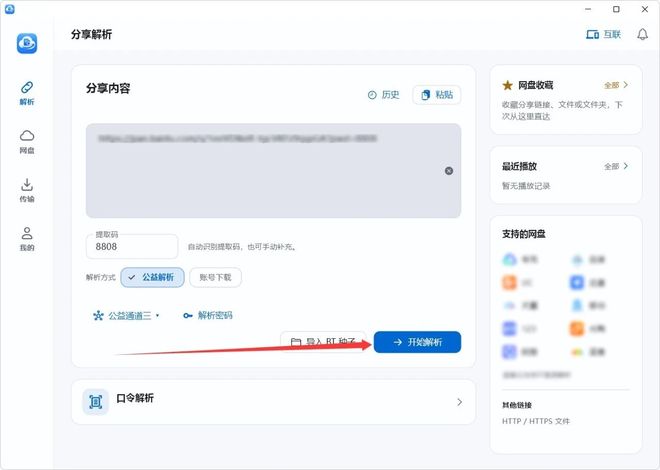Open the 解析 (link parse) sidebar tab
This screenshot has width=660, height=470.
click(27, 93)
